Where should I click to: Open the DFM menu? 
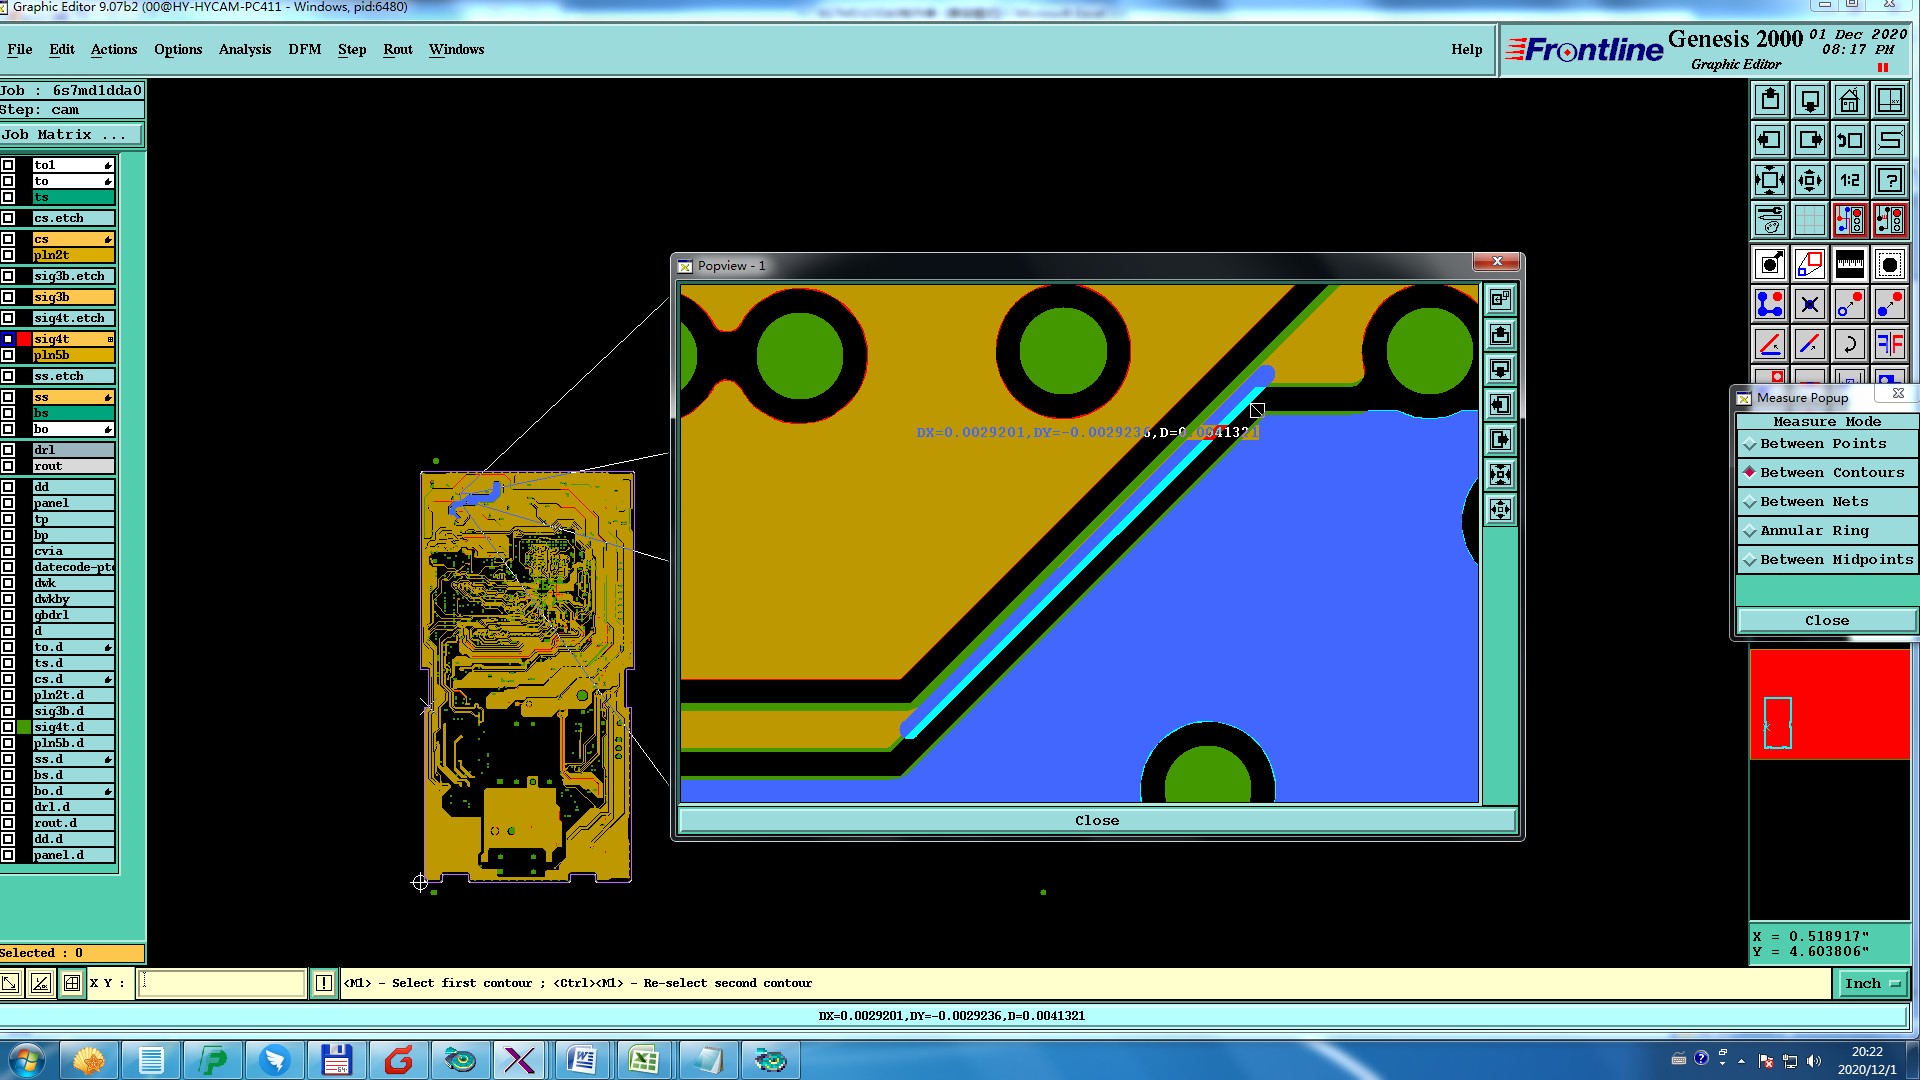pyautogui.click(x=304, y=49)
